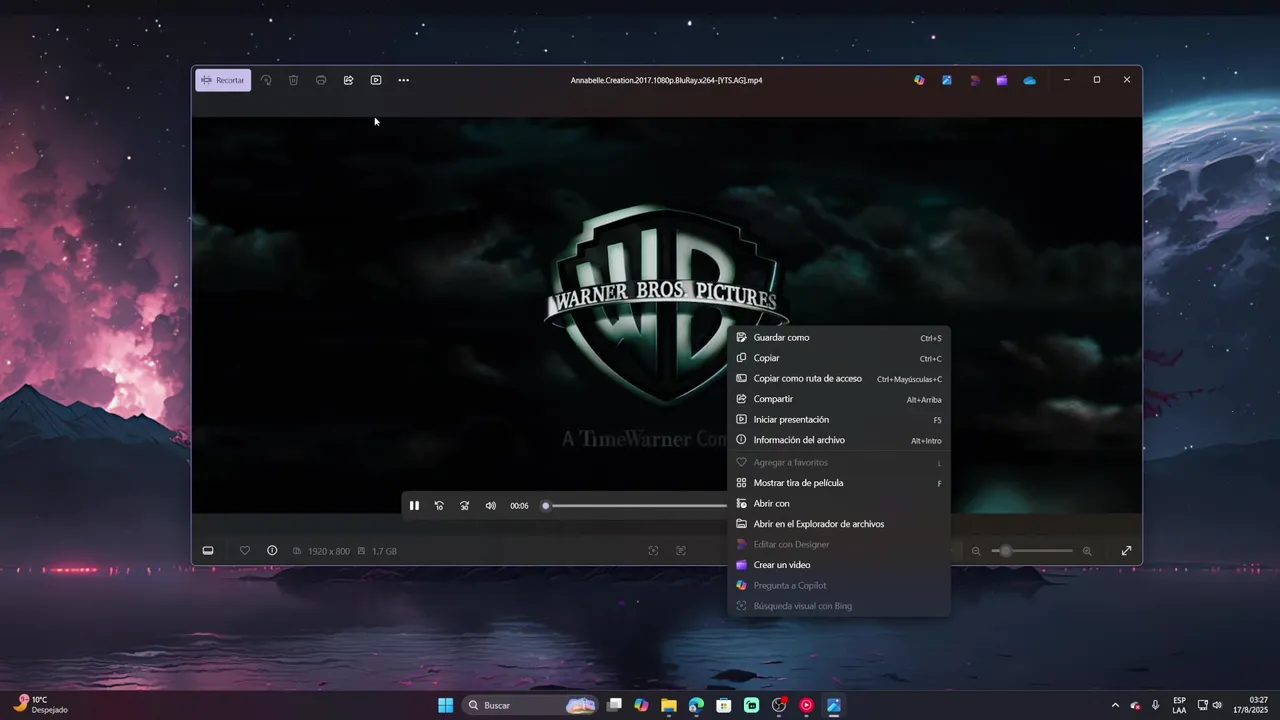Click the seek bar position handle
This screenshot has width=1280, height=720.
(x=546, y=506)
